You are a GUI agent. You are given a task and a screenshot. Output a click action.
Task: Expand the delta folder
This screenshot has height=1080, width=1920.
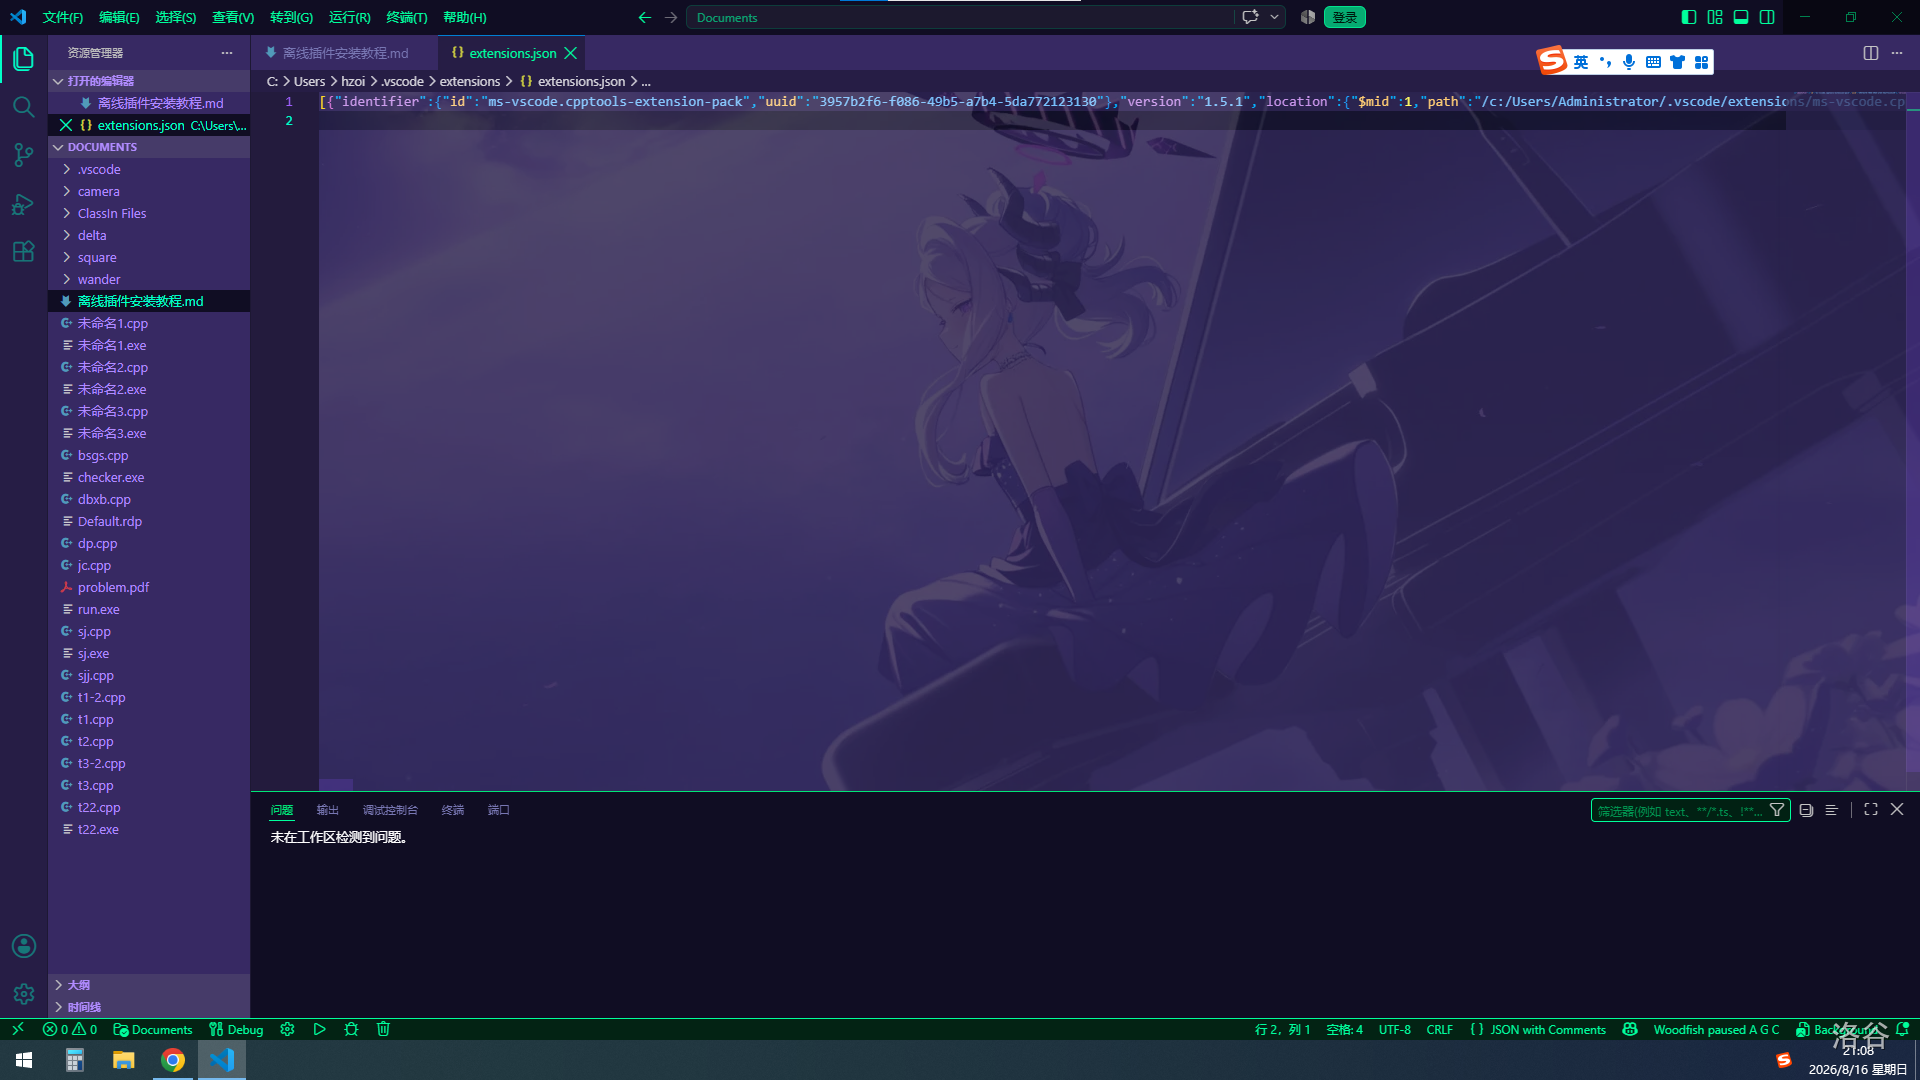(149, 235)
